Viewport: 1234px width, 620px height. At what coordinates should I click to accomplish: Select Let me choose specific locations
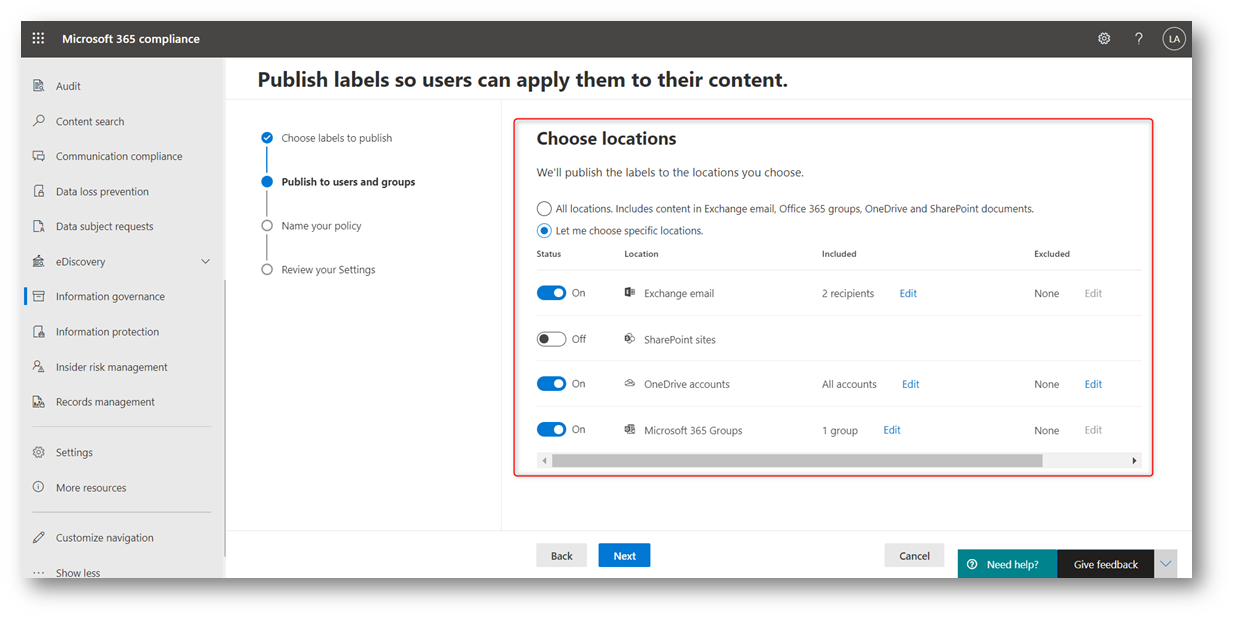pyautogui.click(x=544, y=231)
